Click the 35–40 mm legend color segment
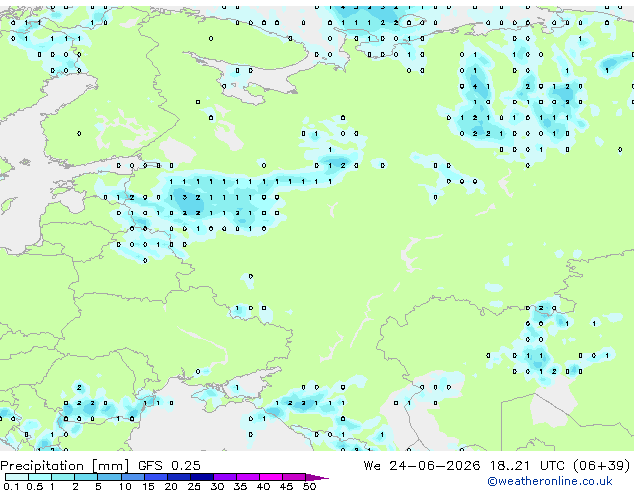 click(x=247, y=477)
